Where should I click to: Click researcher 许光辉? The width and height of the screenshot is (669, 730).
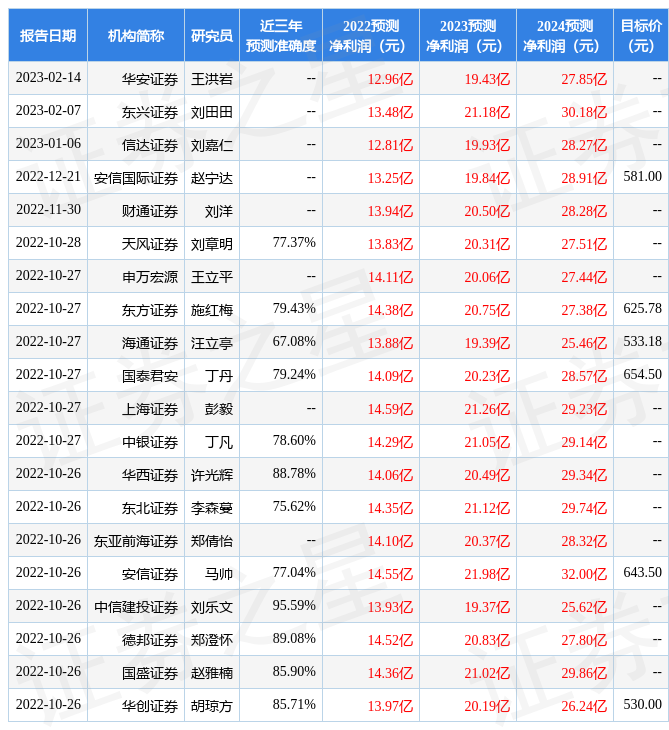tap(212, 475)
